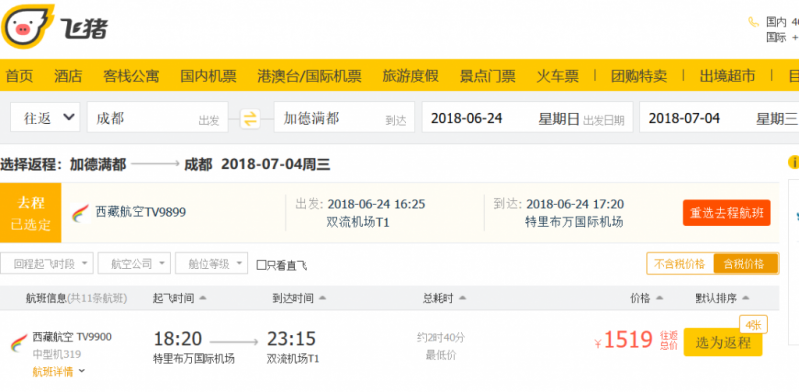Open 回程起飞时段 time filter dropdown
Screen dimensions: 799x392
pyautogui.click(x=46, y=264)
